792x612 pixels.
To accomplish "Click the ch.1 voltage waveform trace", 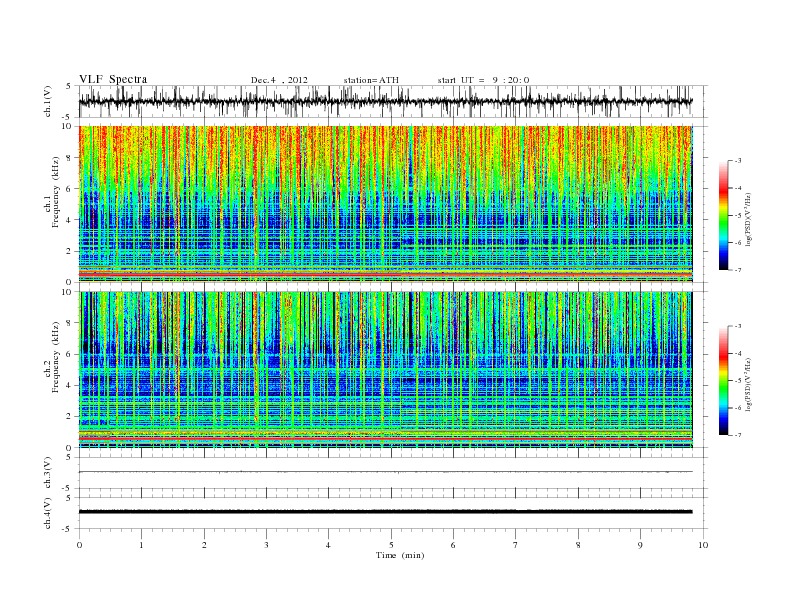I will point(385,101).
